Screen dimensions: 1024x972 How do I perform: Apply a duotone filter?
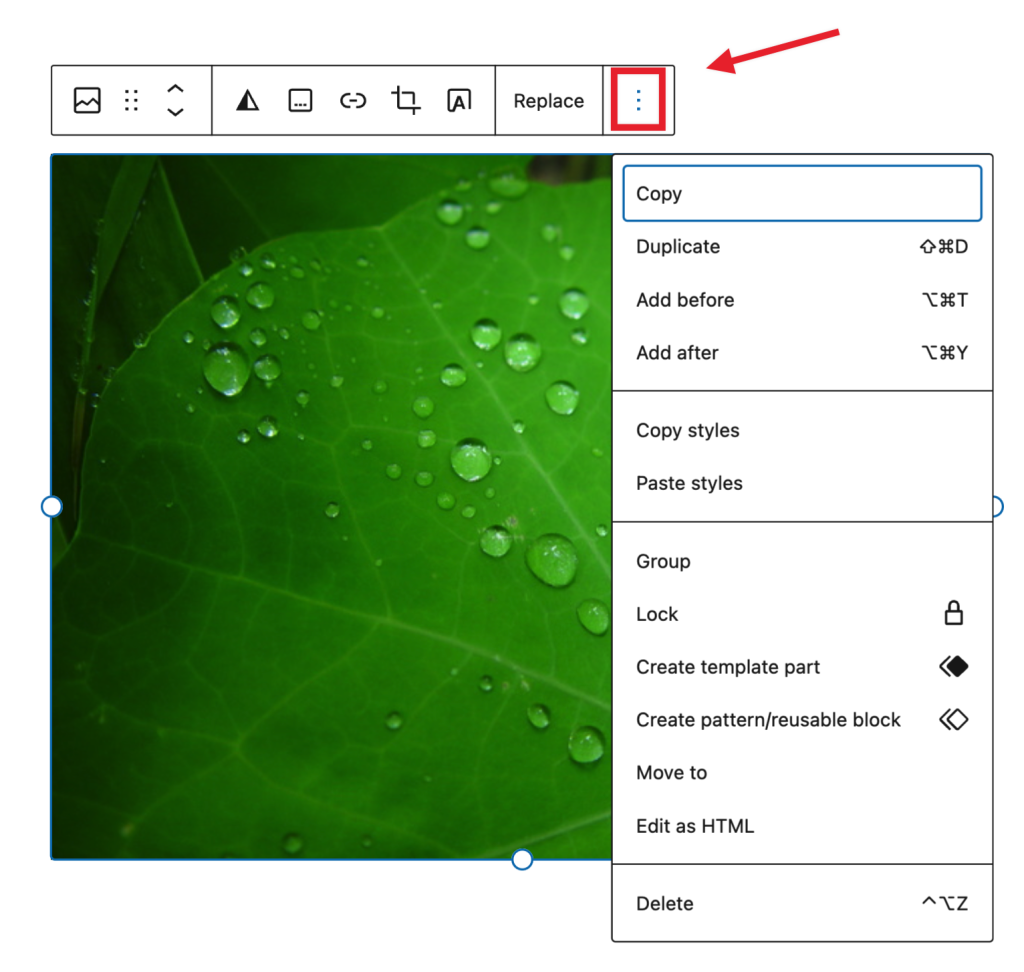pyautogui.click(x=247, y=100)
